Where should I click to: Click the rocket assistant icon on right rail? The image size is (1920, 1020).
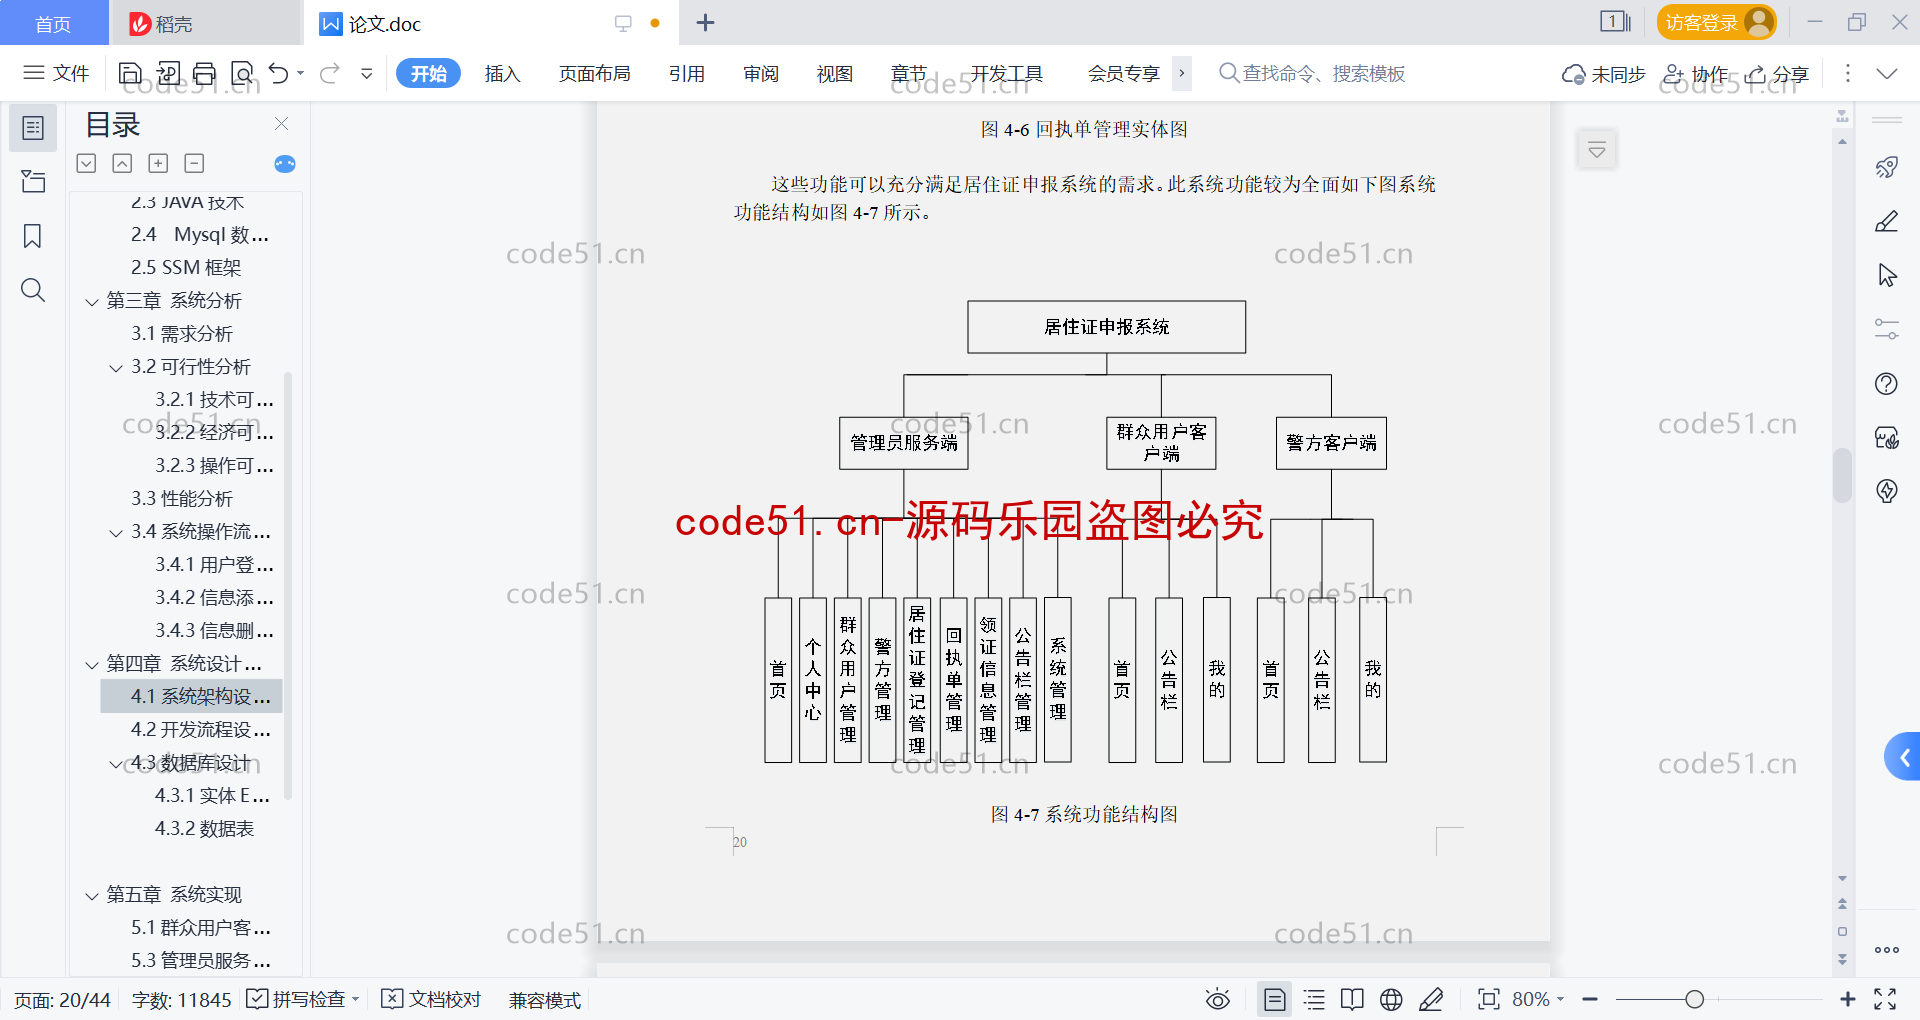[x=1887, y=167]
